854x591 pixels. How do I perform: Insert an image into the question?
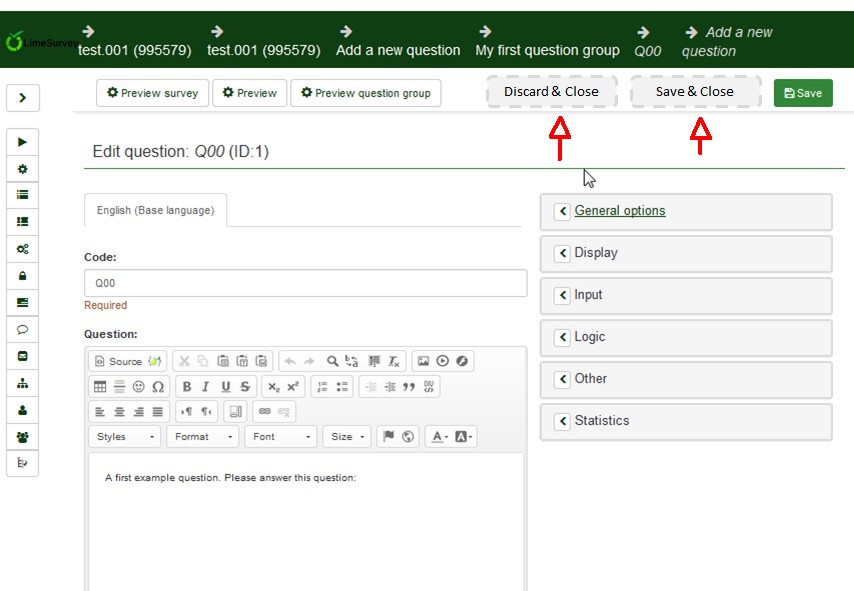point(423,361)
